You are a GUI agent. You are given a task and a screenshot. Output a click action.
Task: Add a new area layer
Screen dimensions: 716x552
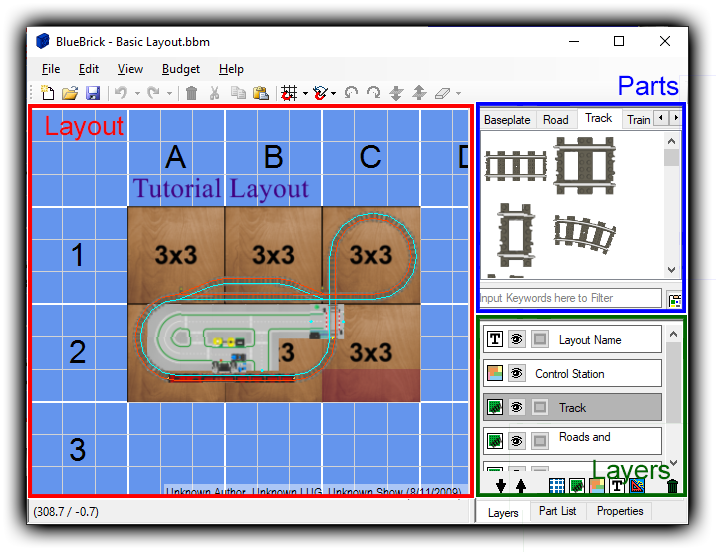click(597, 486)
